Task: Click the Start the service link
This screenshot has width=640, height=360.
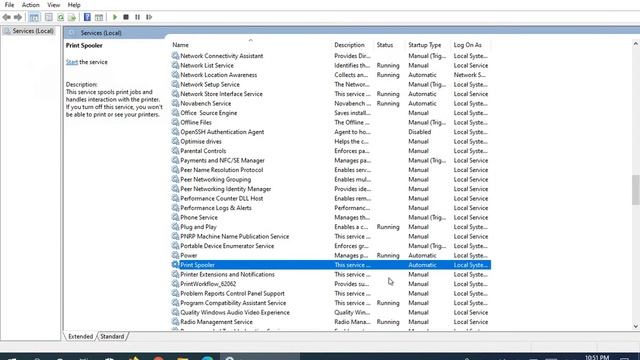Action: [x=72, y=62]
